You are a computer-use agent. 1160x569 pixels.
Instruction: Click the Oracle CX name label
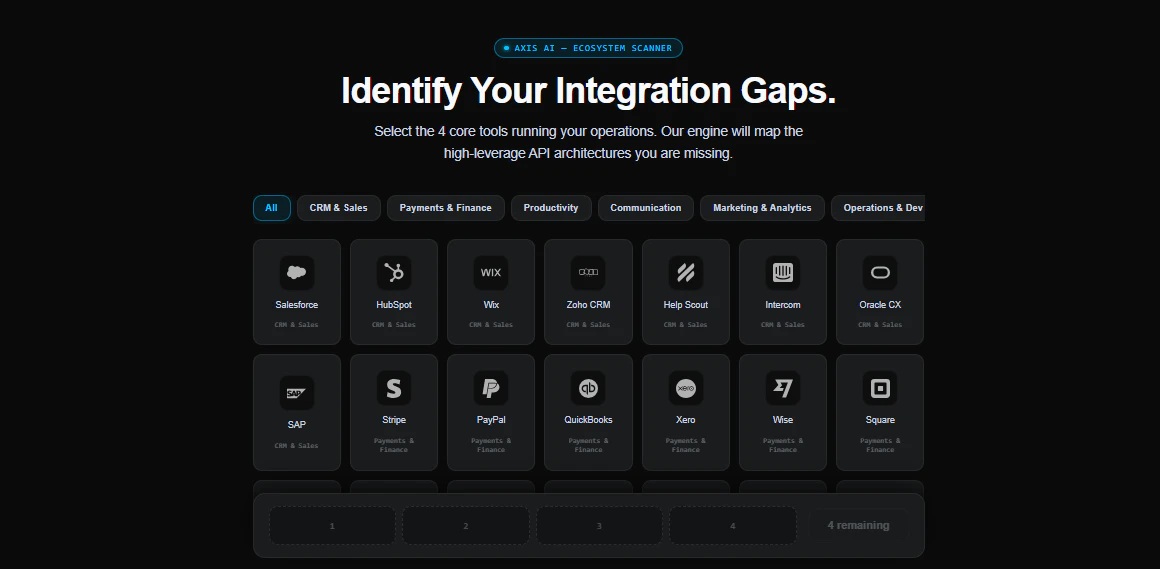click(x=880, y=305)
